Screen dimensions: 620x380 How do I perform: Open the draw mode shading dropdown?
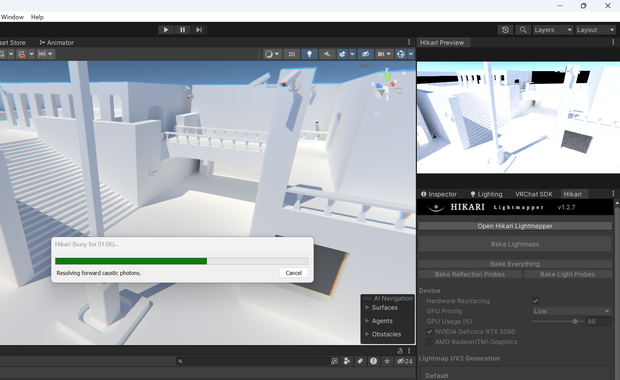pyautogui.click(x=272, y=54)
